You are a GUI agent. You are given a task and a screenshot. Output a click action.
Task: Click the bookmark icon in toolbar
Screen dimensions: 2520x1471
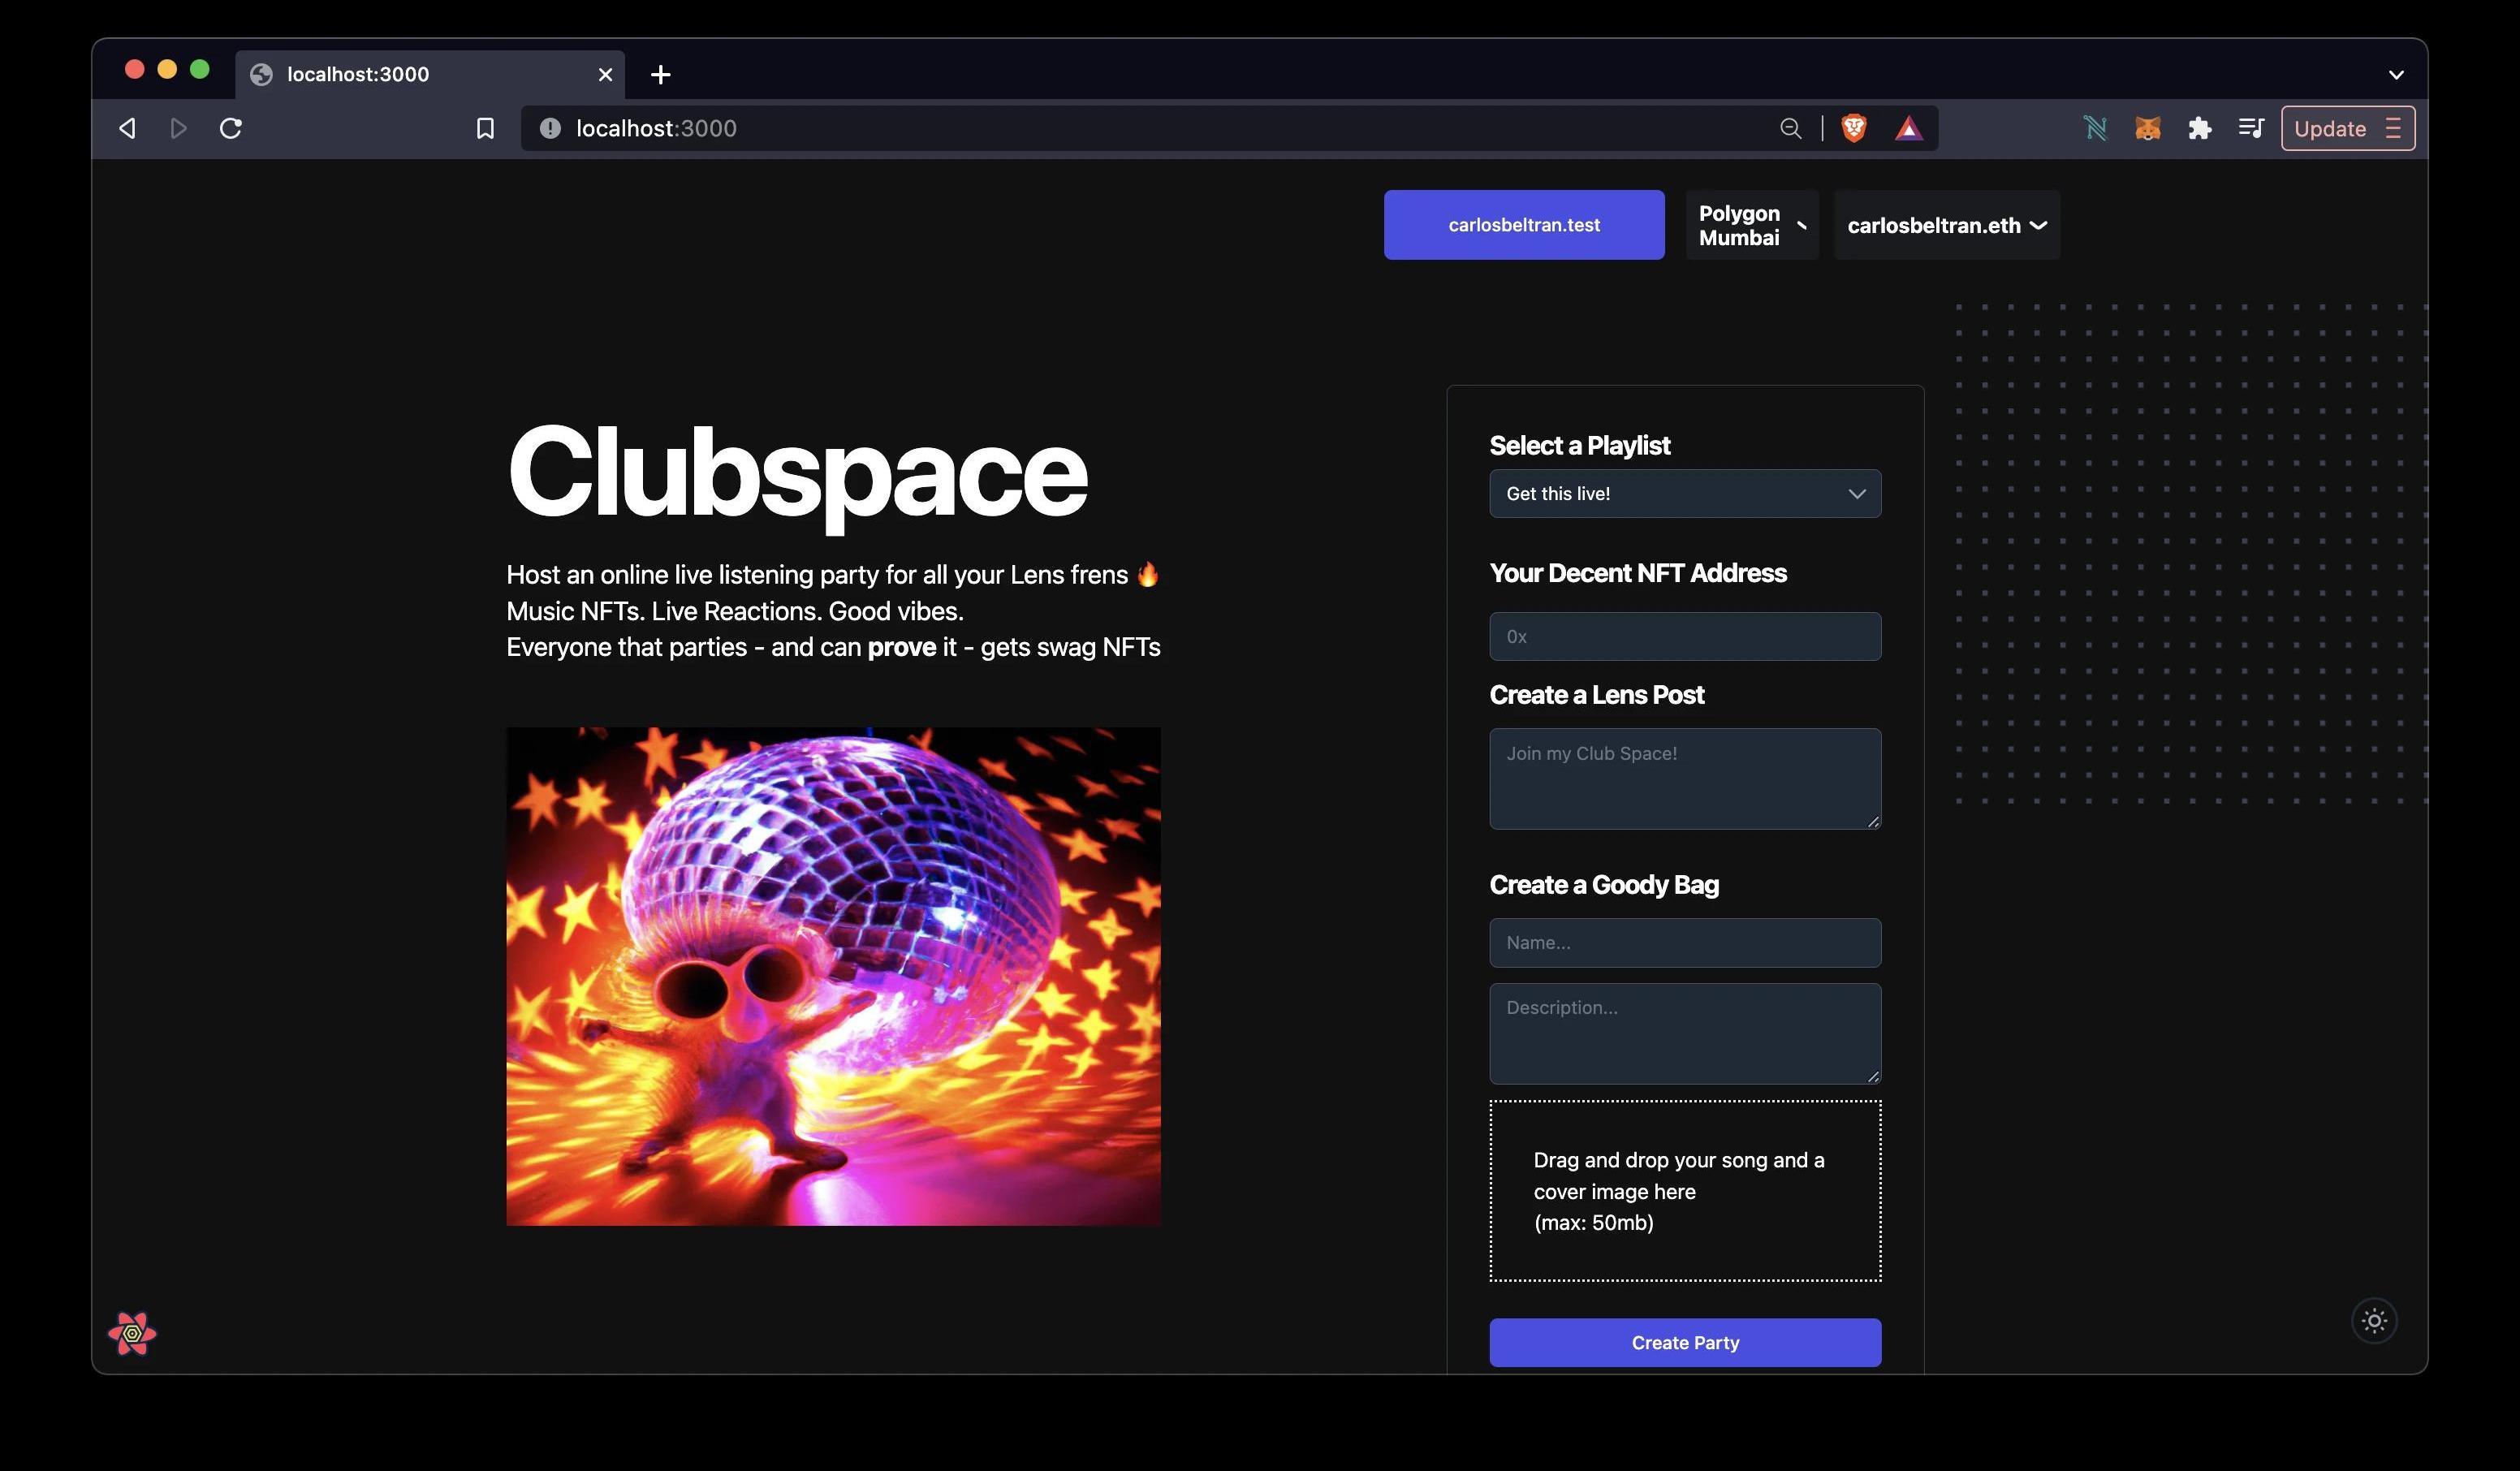[485, 128]
